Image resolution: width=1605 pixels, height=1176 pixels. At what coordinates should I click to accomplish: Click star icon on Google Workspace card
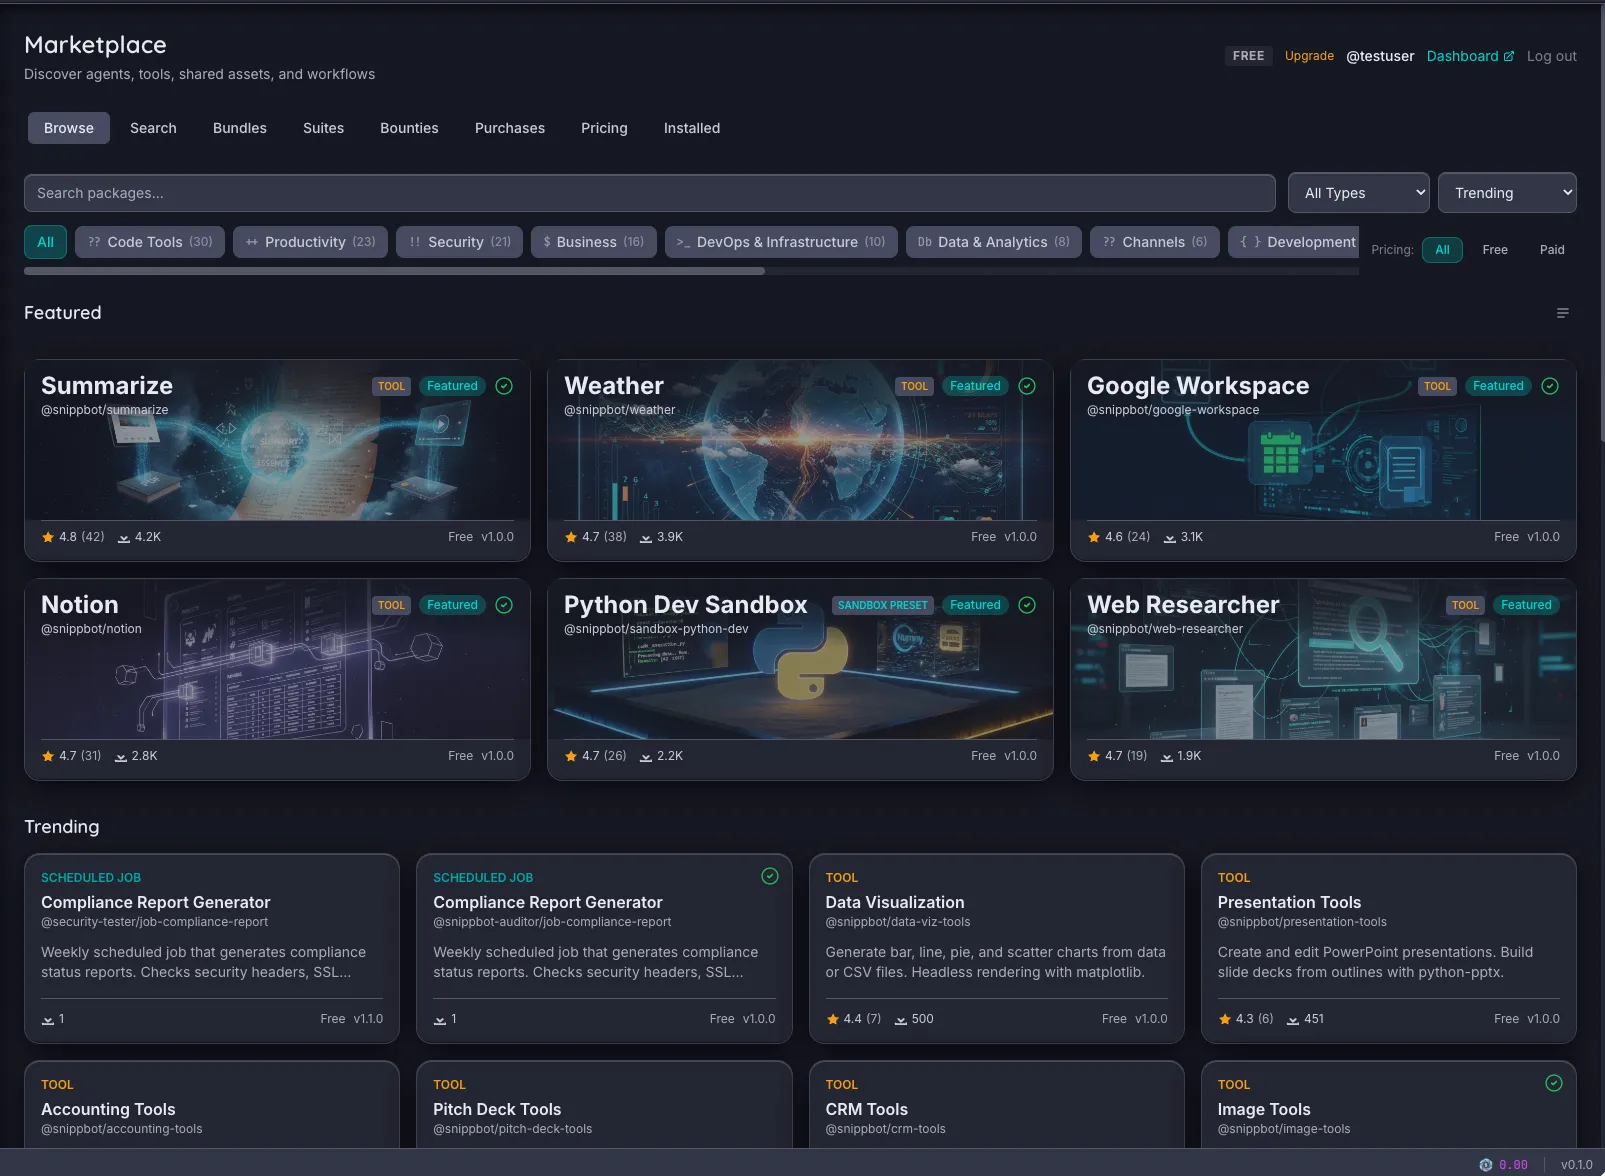coord(1094,537)
